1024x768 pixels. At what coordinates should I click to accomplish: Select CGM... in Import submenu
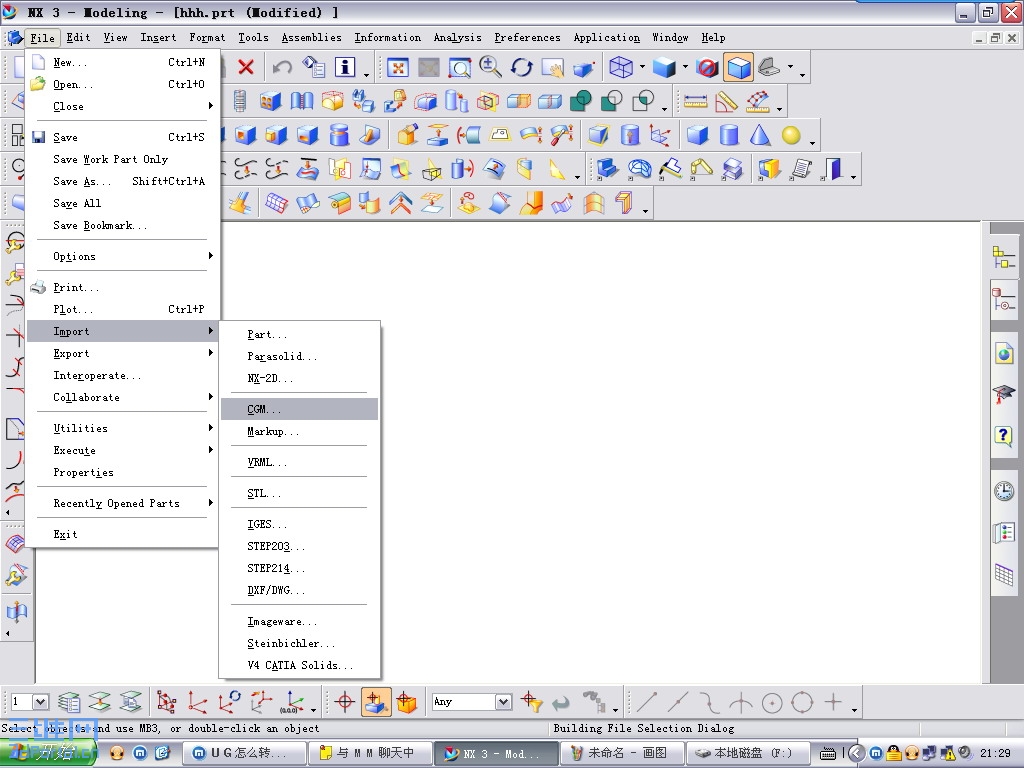[300, 409]
